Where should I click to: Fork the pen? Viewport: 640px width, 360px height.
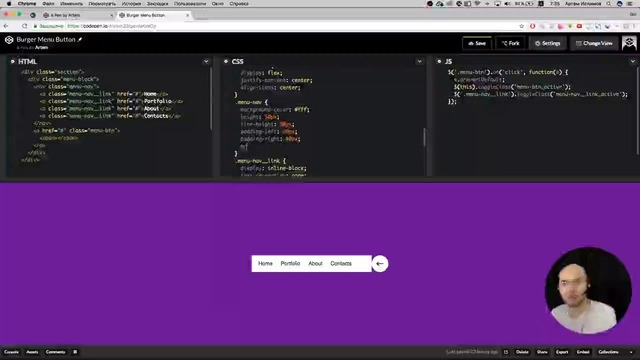(510, 43)
